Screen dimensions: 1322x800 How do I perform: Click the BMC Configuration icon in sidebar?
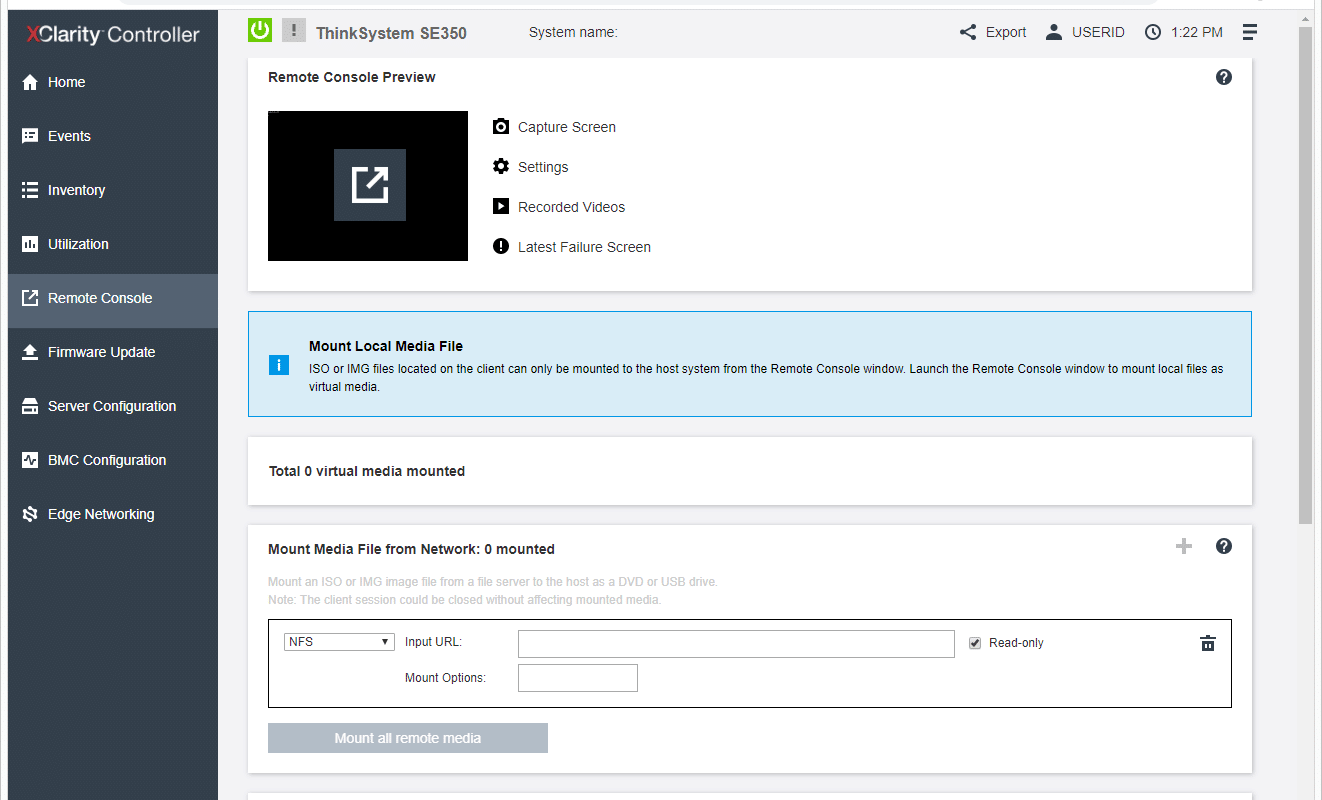pyautogui.click(x=30, y=460)
